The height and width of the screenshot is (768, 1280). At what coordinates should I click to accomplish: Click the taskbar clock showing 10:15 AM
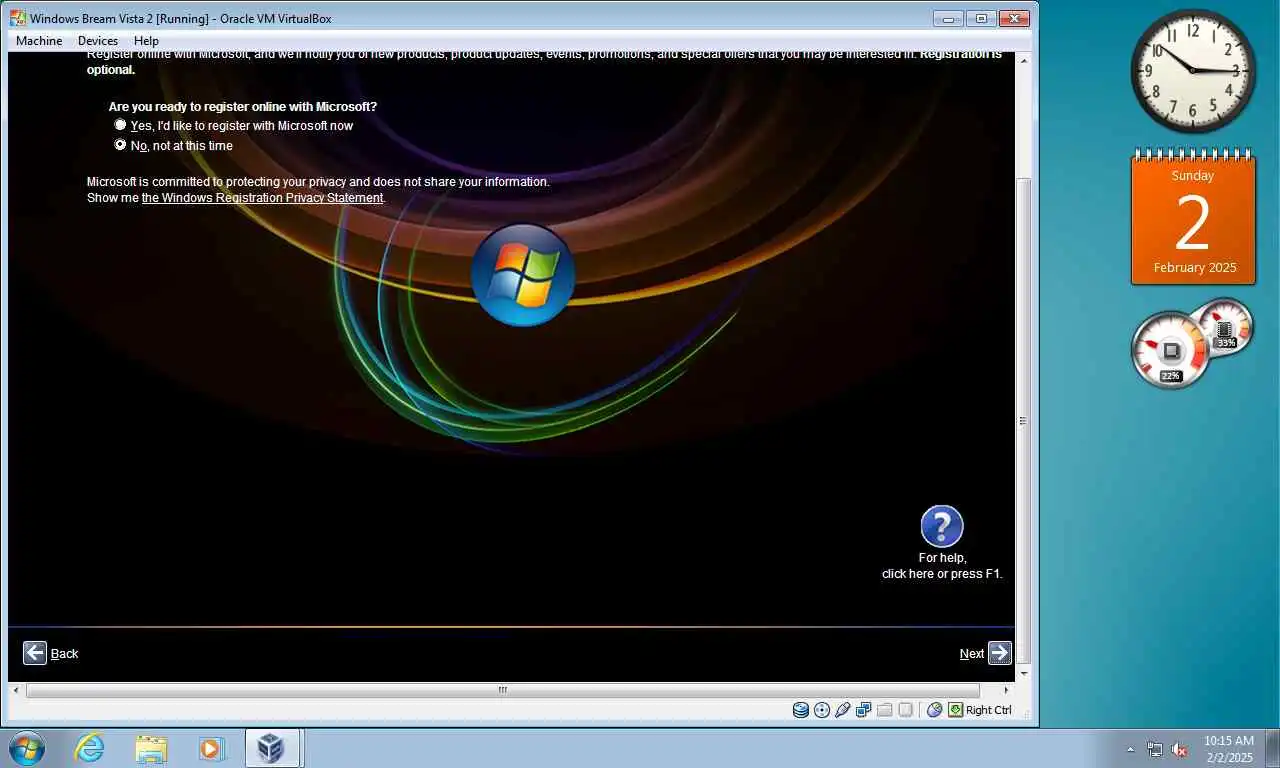click(x=1229, y=749)
